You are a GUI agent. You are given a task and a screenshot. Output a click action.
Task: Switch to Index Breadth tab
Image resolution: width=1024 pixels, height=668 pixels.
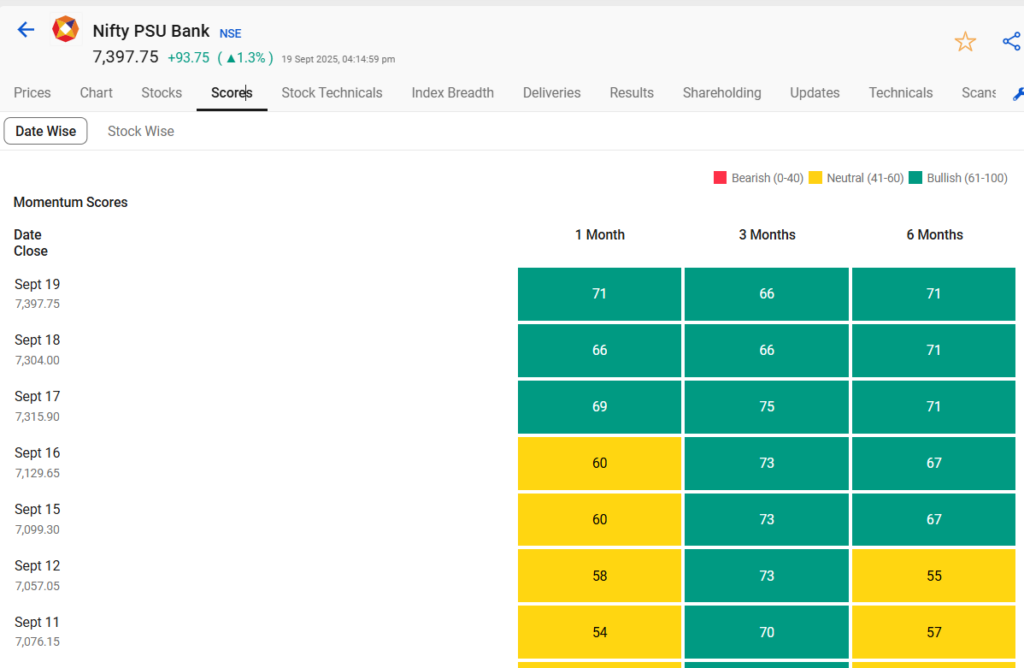(453, 93)
